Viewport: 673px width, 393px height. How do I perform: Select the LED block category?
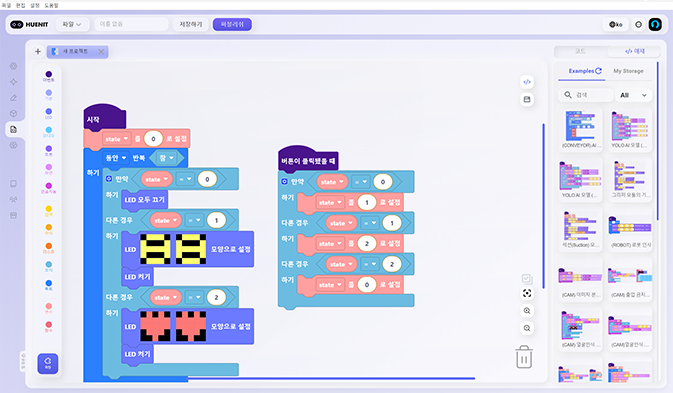coord(49,113)
